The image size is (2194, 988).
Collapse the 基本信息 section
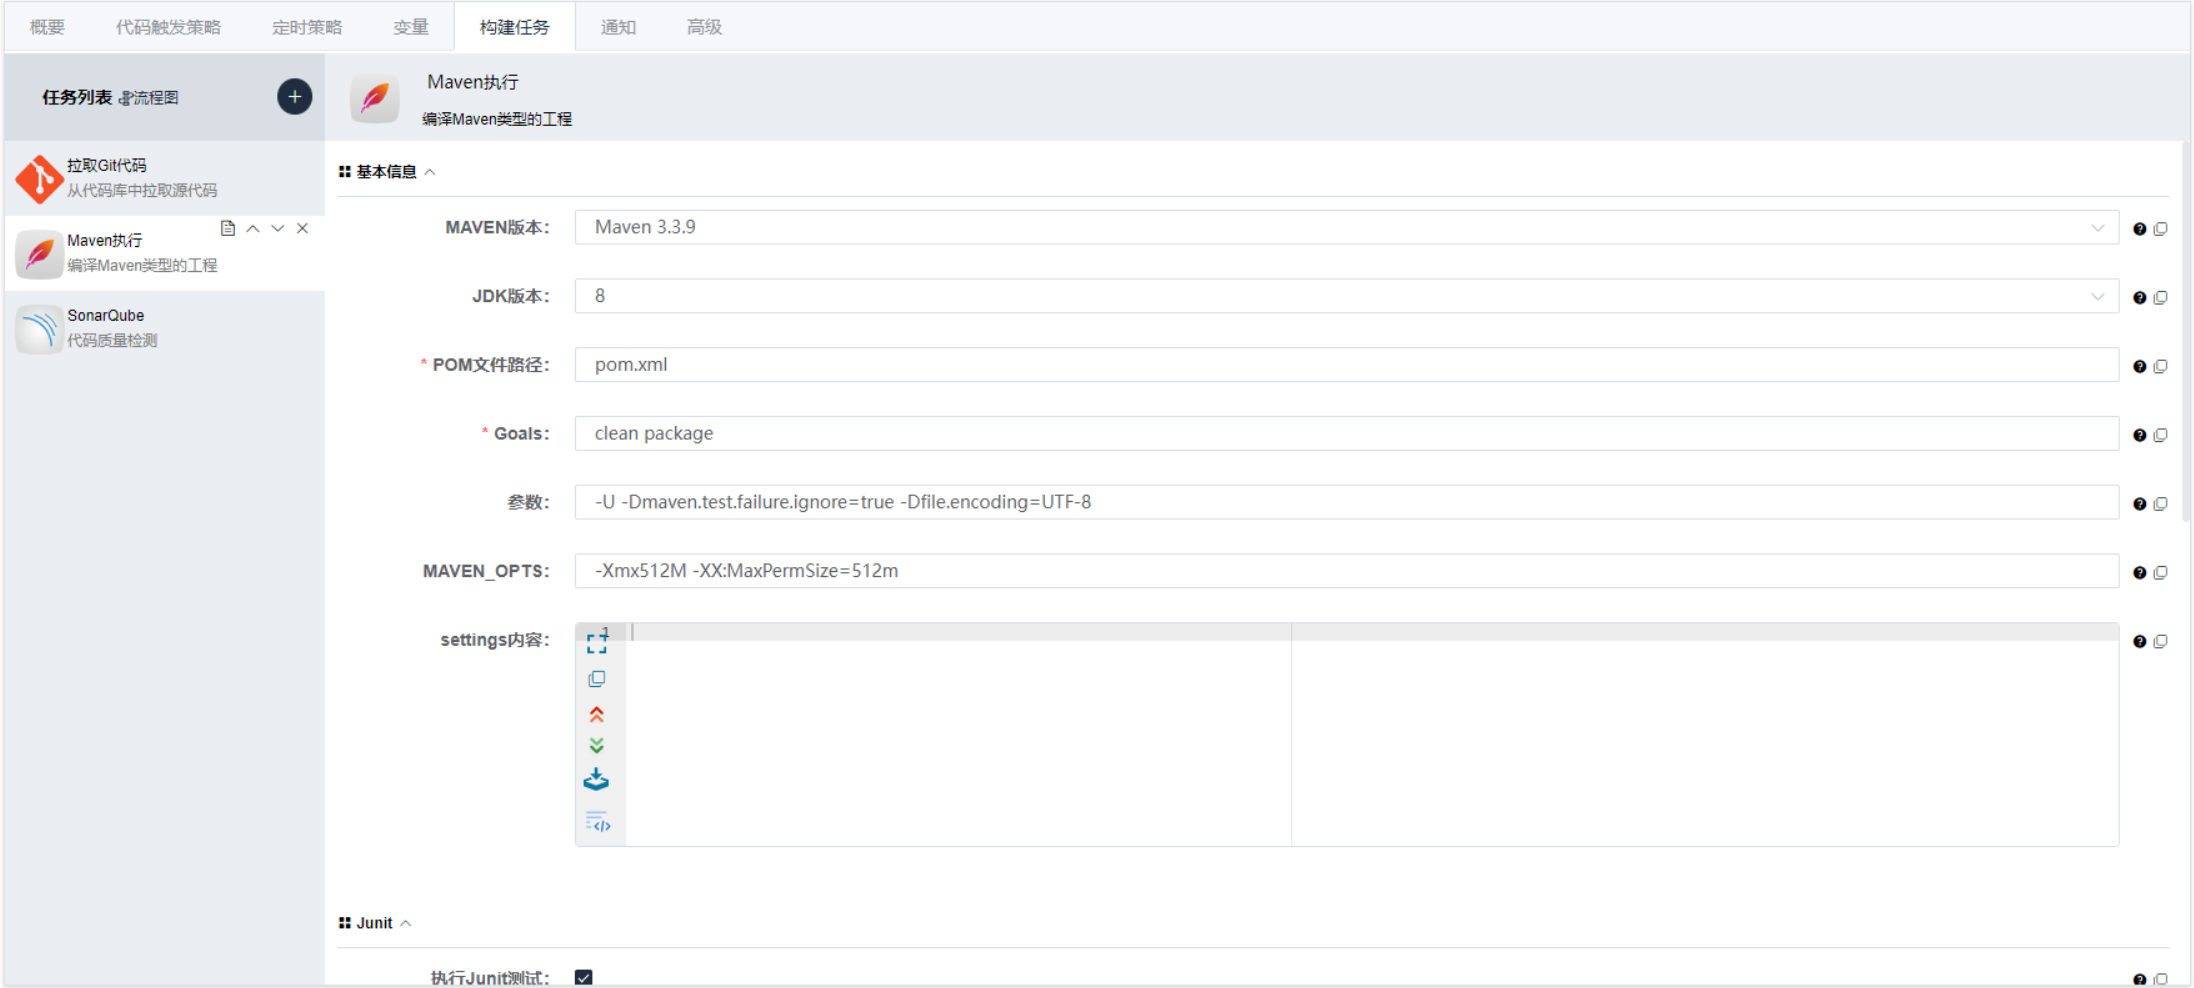[x=430, y=172]
